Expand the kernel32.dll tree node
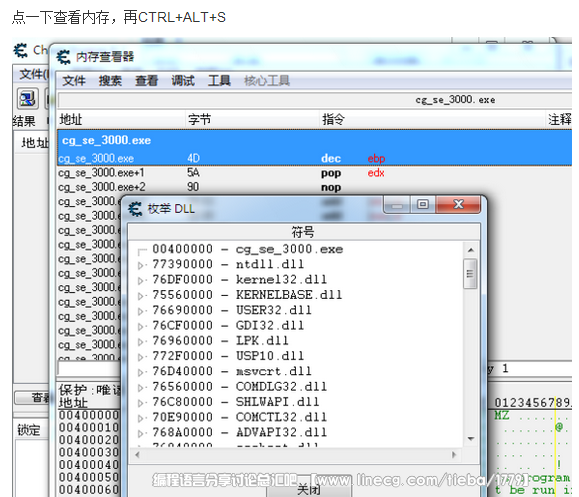 click(141, 281)
